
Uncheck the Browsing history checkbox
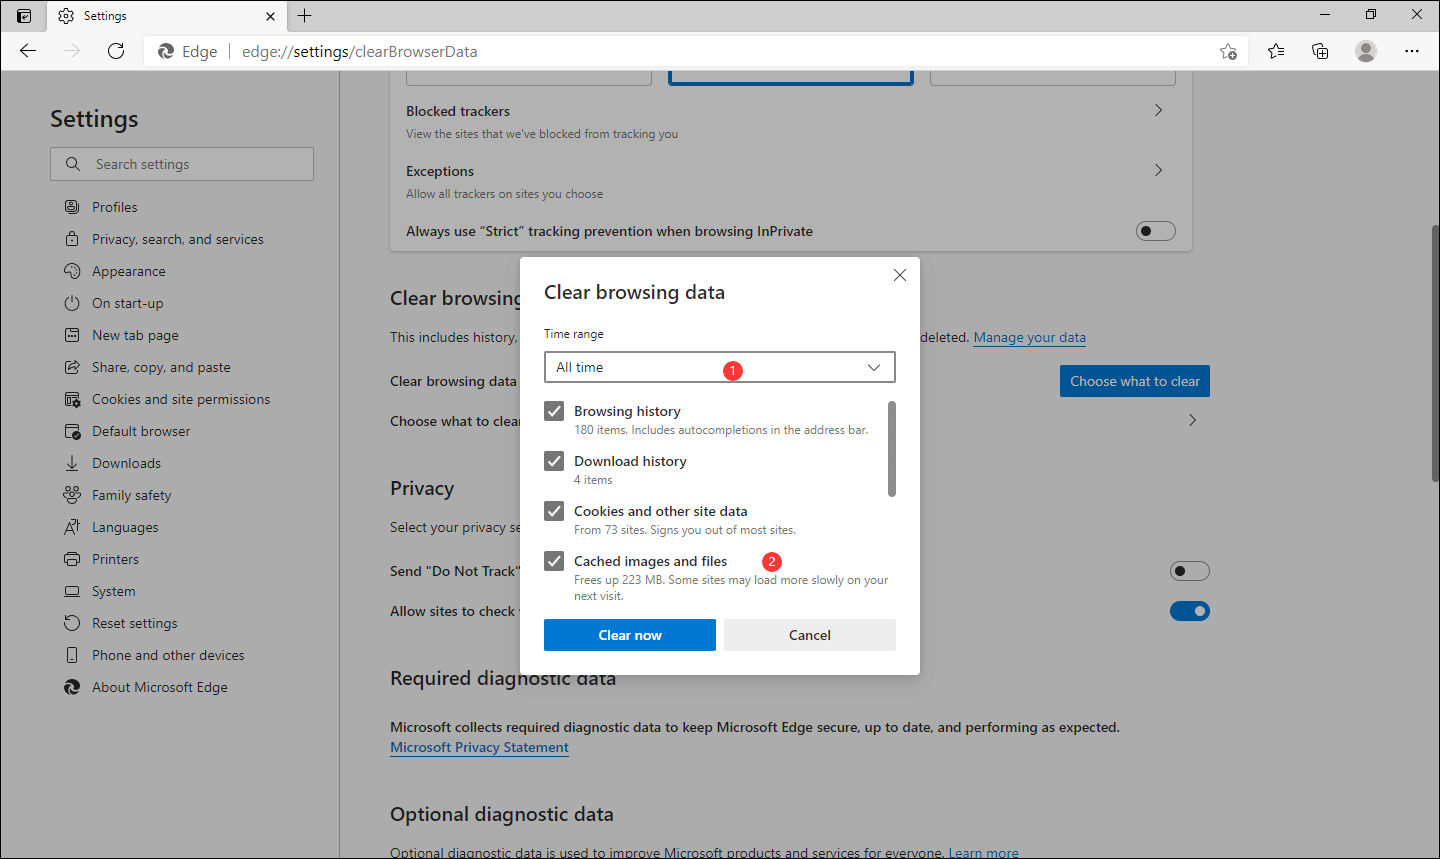(553, 410)
